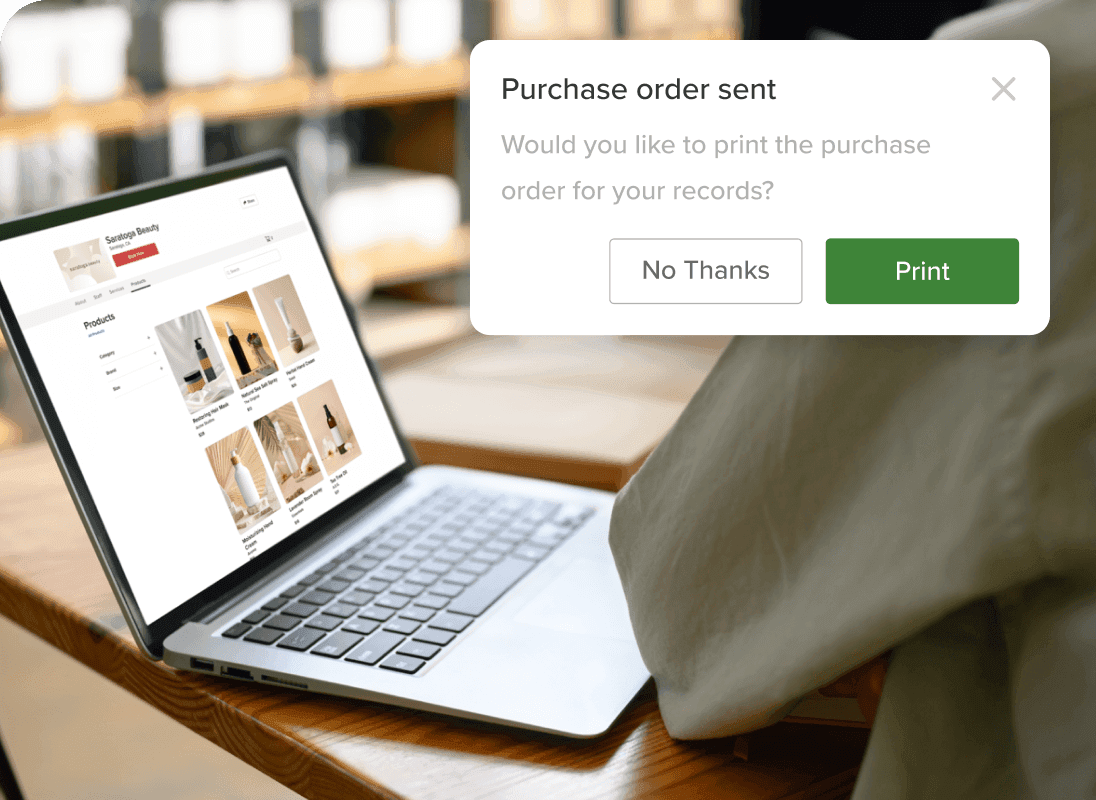This screenshot has width=1096, height=800.
Task: Open the shopping cart icon
Action: [268, 238]
